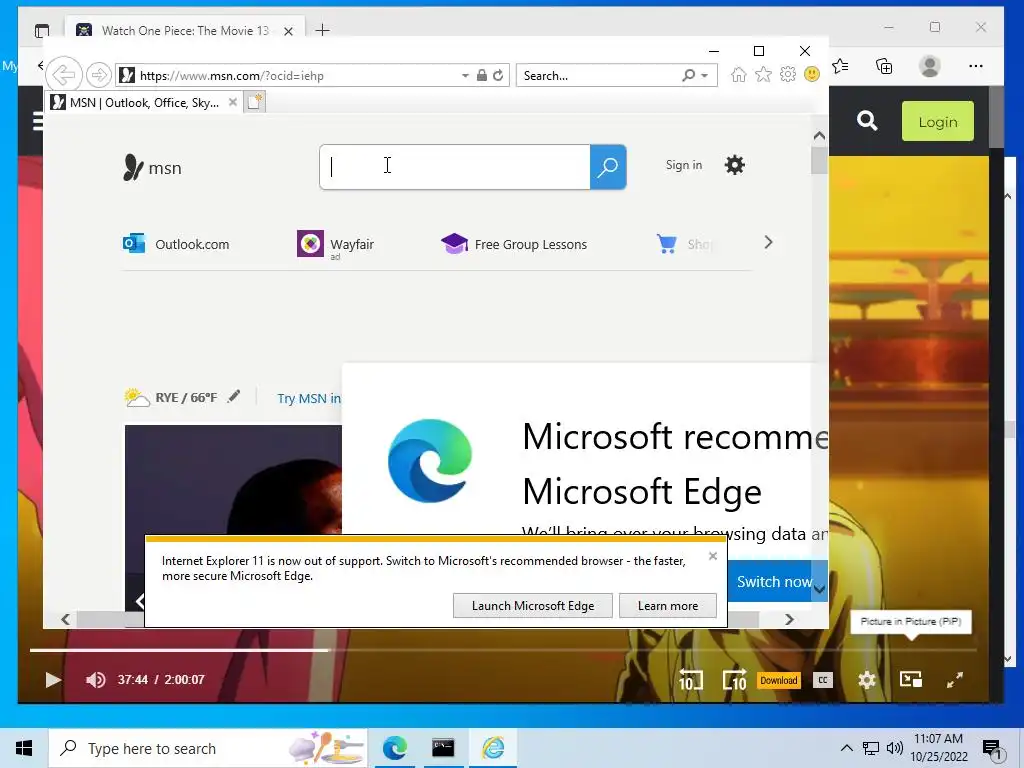Click the Internet Explorer search magnifier icon
This screenshot has height=768, width=1024.
[688, 75]
